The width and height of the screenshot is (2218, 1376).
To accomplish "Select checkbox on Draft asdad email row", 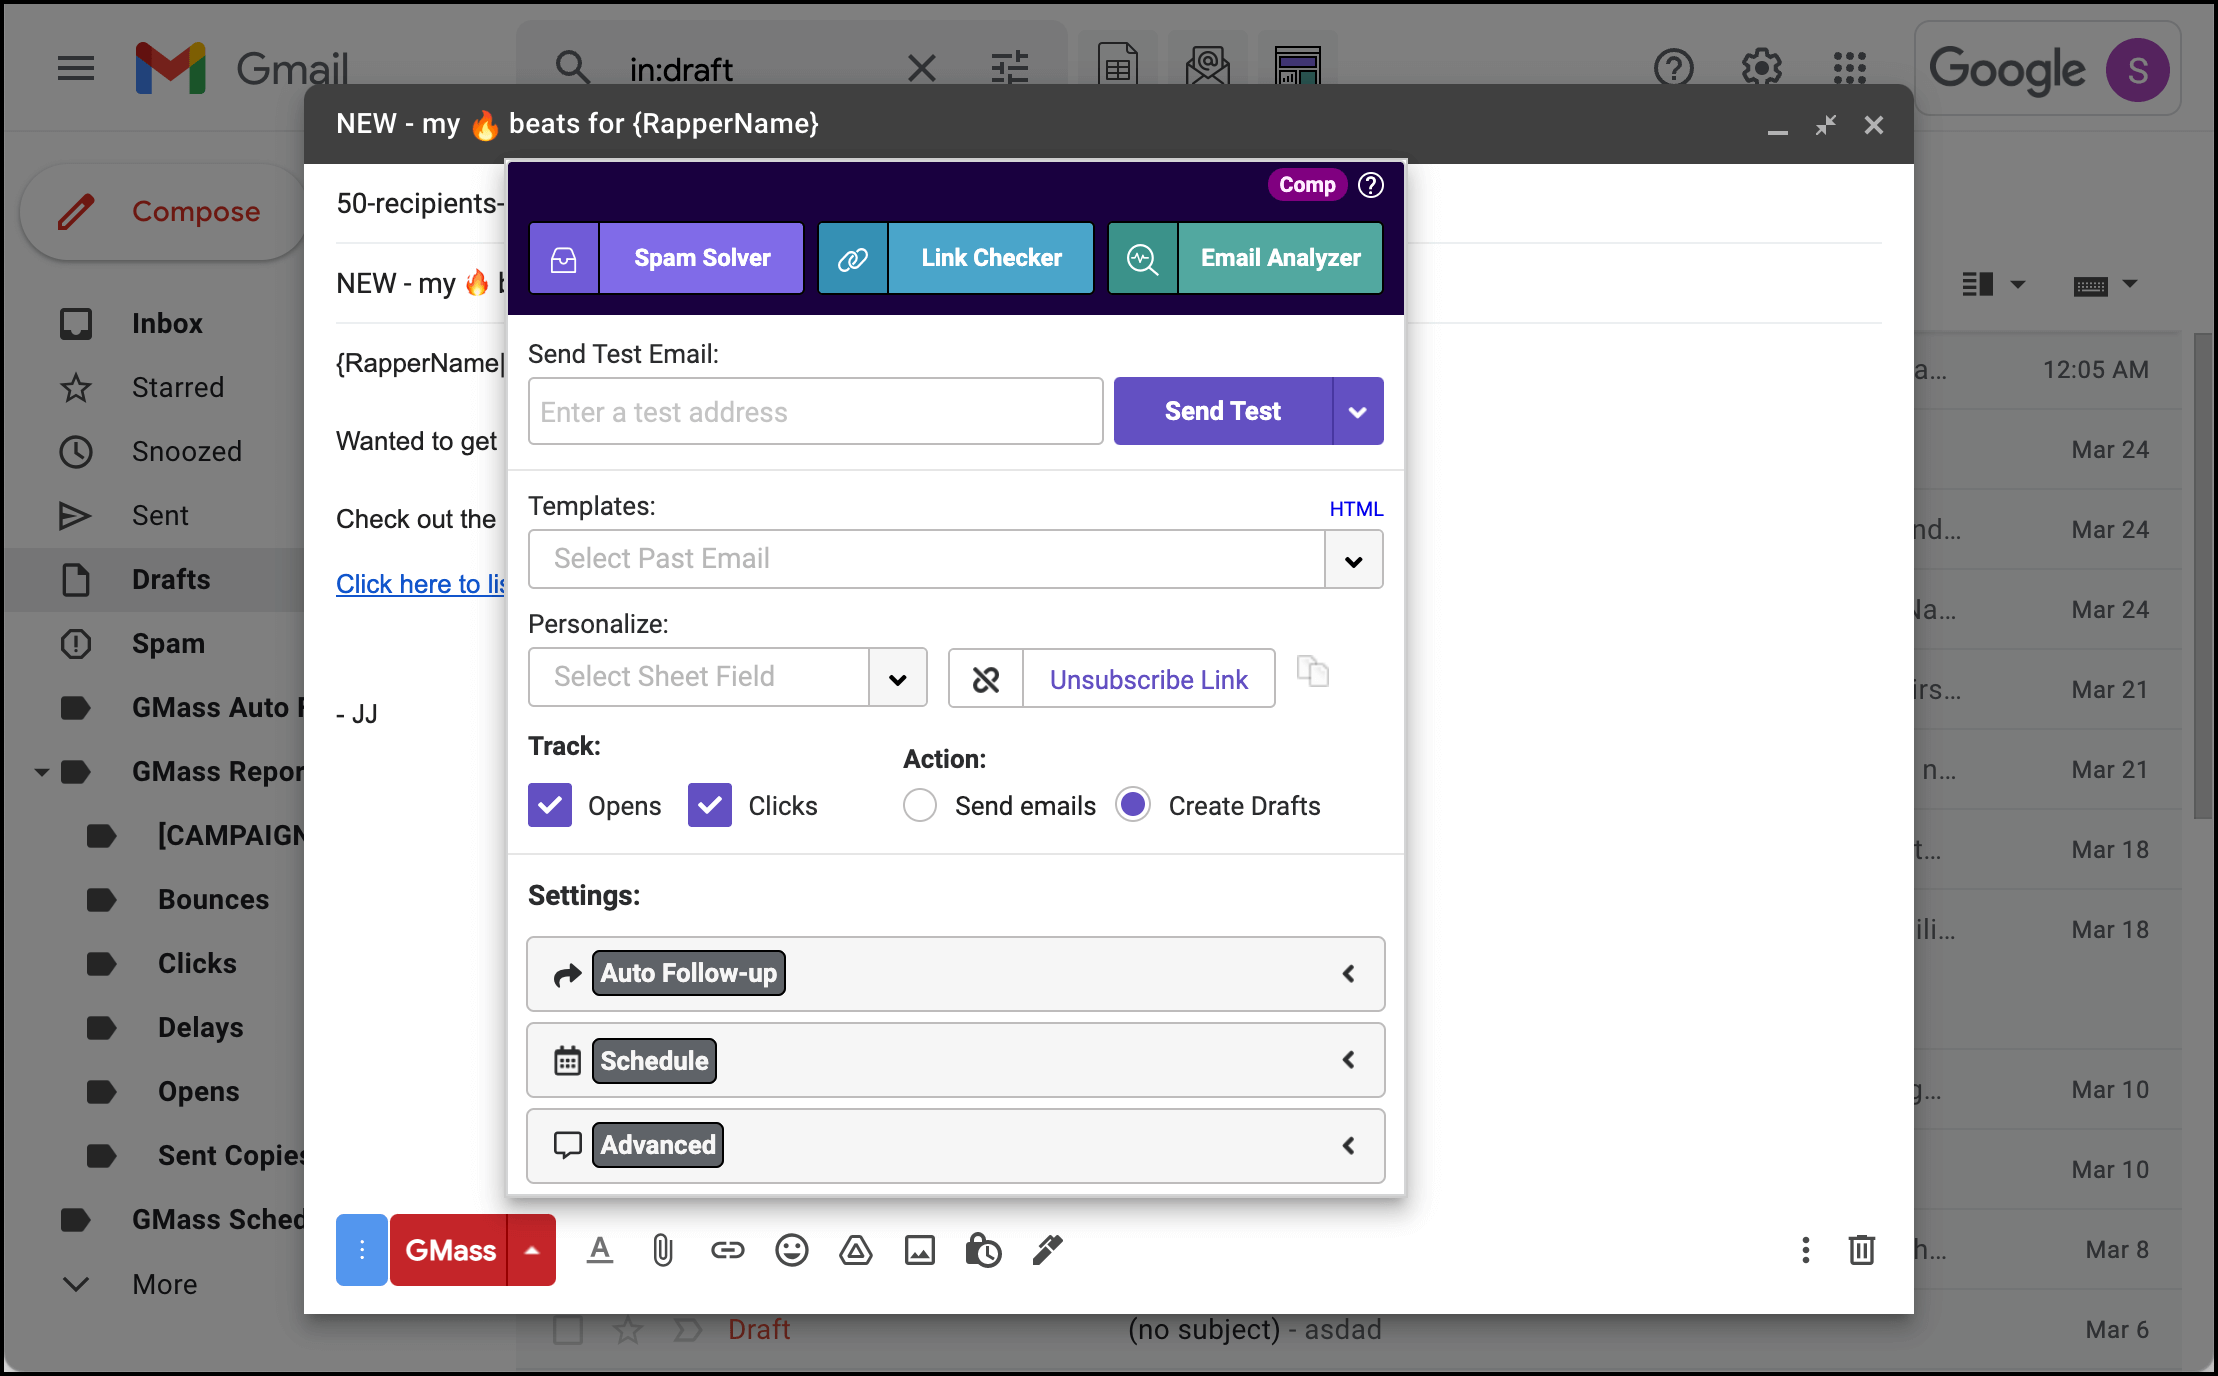I will 568,1330.
